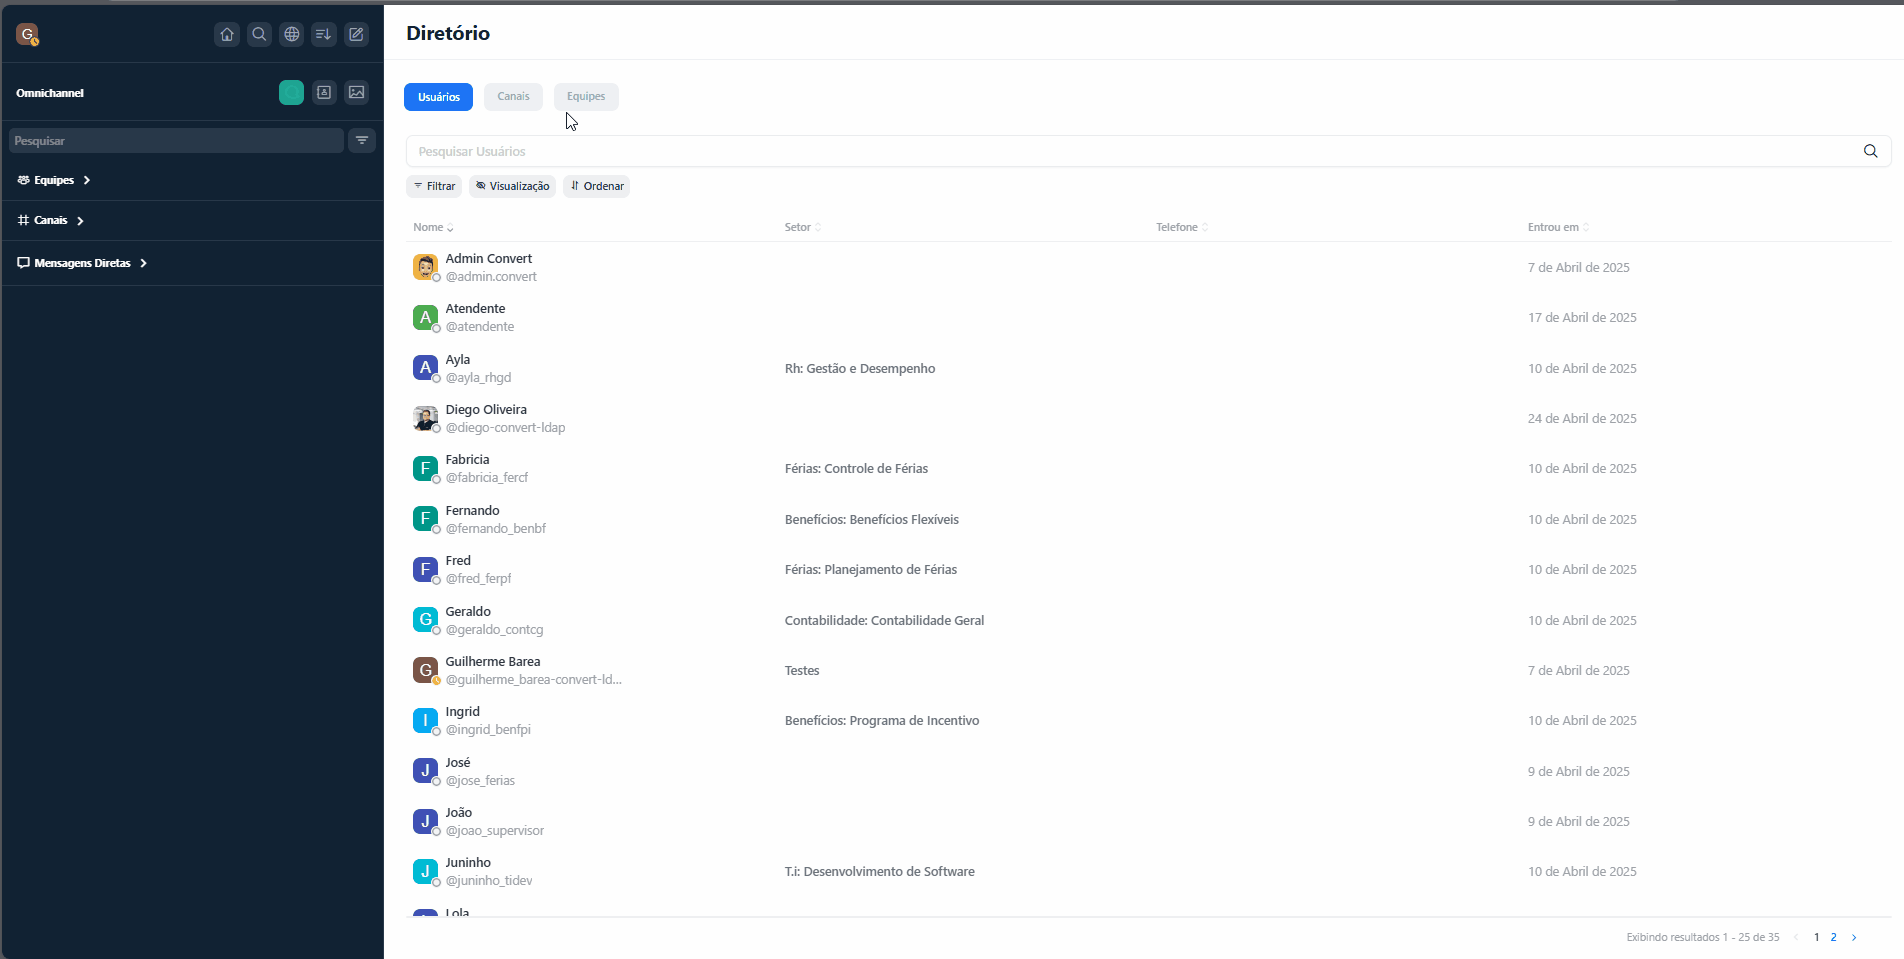The width and height of the screenshot is (1904, 959).
Task: Click 'Férias: Planejamento de Férias' cell
Action: (x=870, y=569)
